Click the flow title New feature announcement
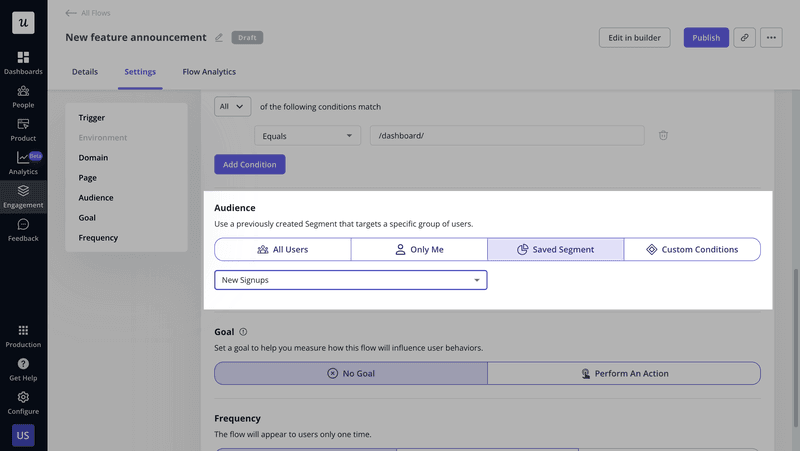The height and width of the screenshot is (451, 800). tap(136, 37)
